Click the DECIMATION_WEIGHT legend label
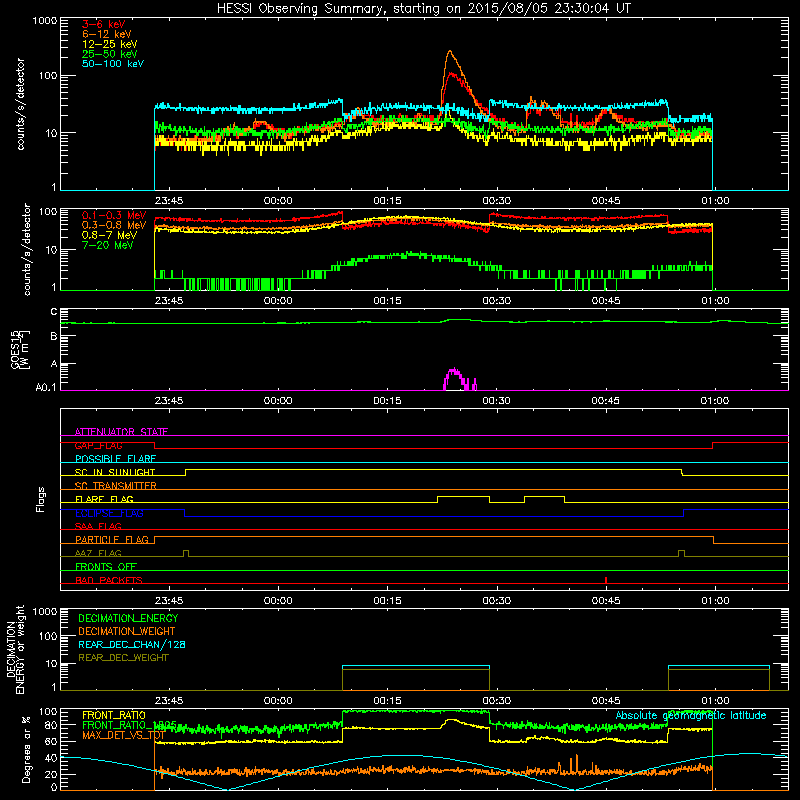Image resolution: width=800 pixels, height=800 pixels. (x=127, y=631)
